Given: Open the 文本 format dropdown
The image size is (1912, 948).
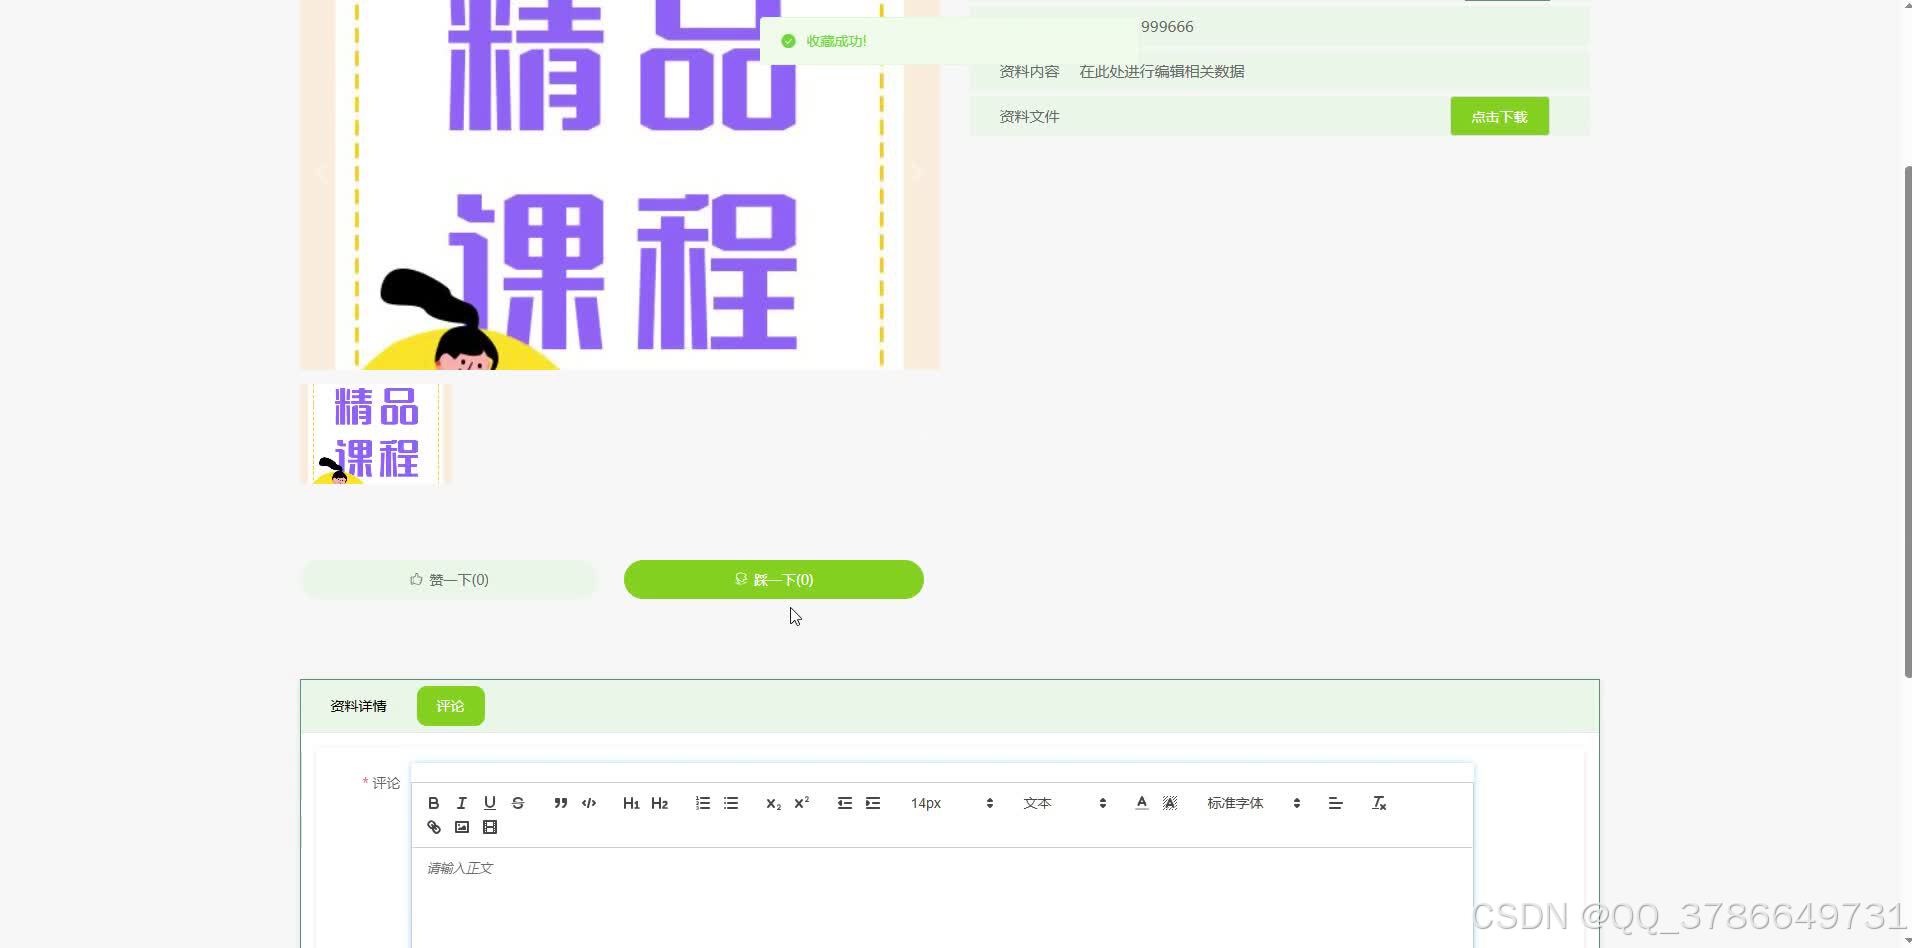Looking at the screenshot, I should point(1038,803).
